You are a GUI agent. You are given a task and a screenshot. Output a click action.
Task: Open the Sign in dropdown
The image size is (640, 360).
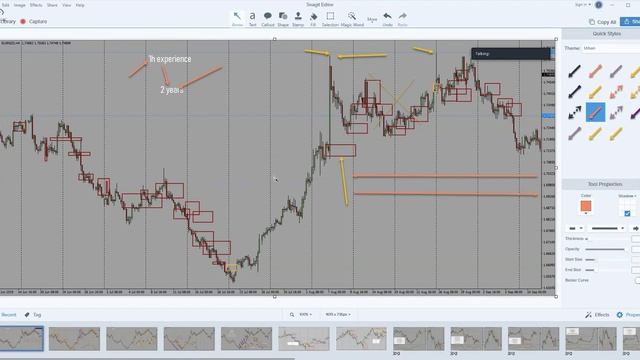[583, 5]
